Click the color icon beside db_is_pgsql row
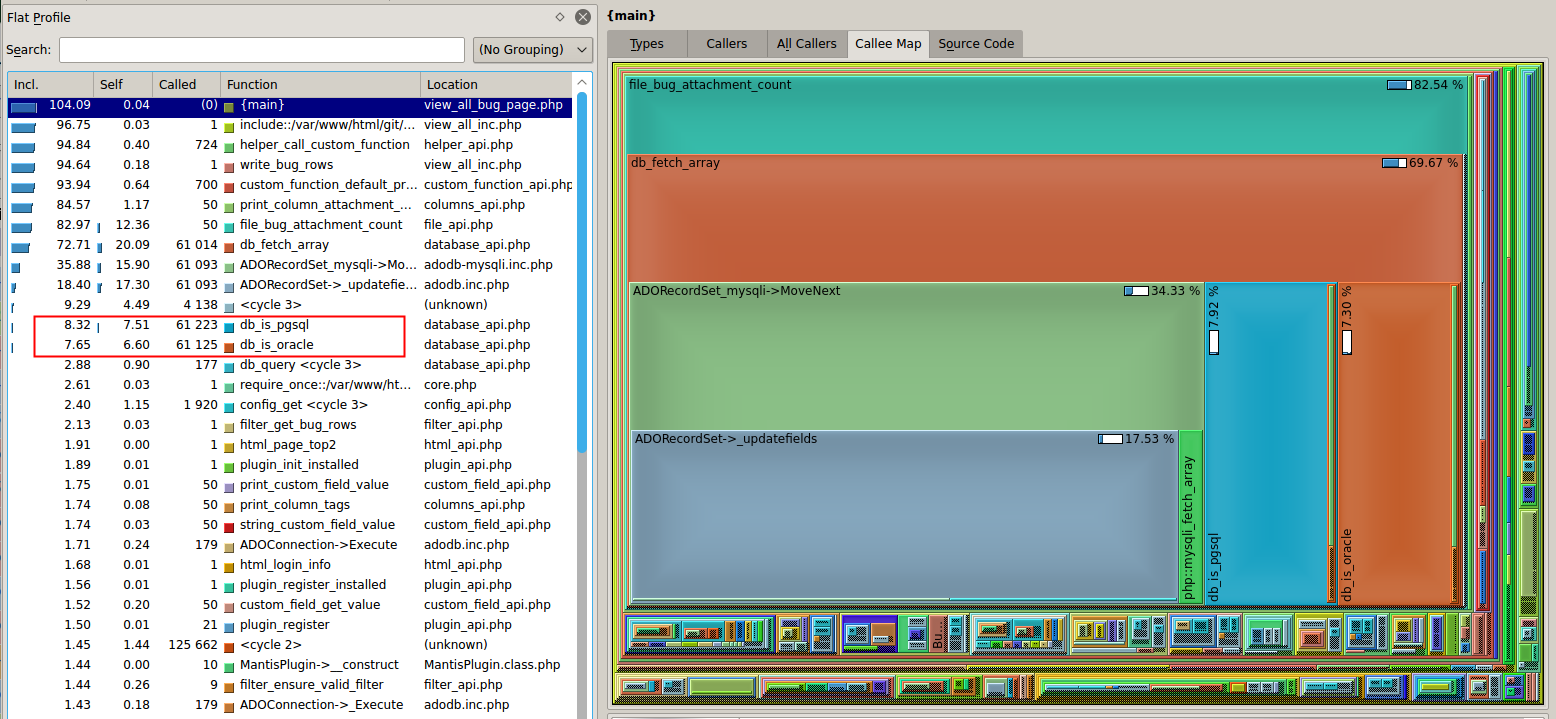1556x719 pixels. 229,325
